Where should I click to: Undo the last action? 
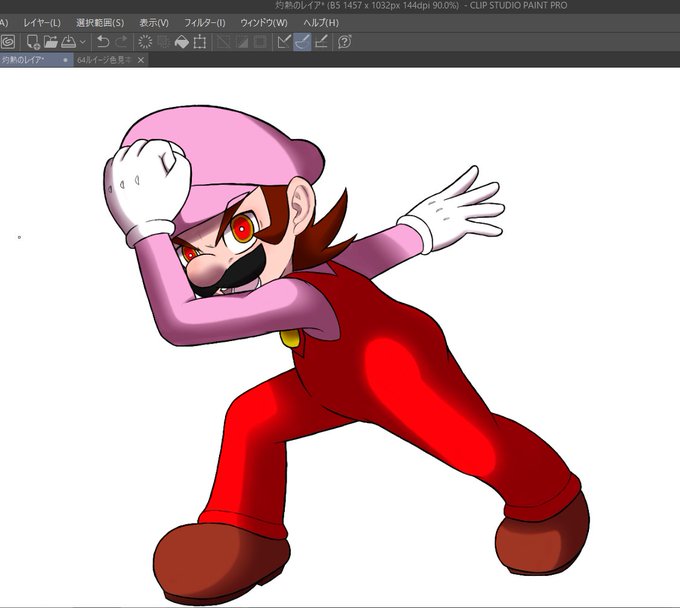103,42
